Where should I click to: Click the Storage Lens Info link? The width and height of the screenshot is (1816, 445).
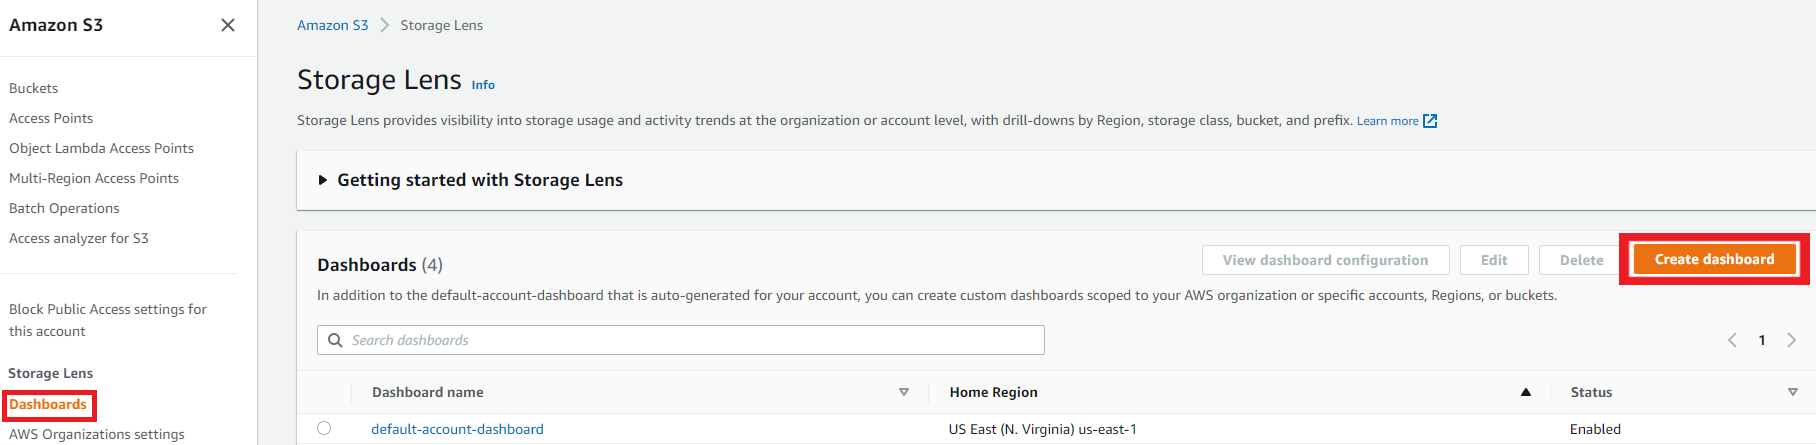tap(483, 85)
